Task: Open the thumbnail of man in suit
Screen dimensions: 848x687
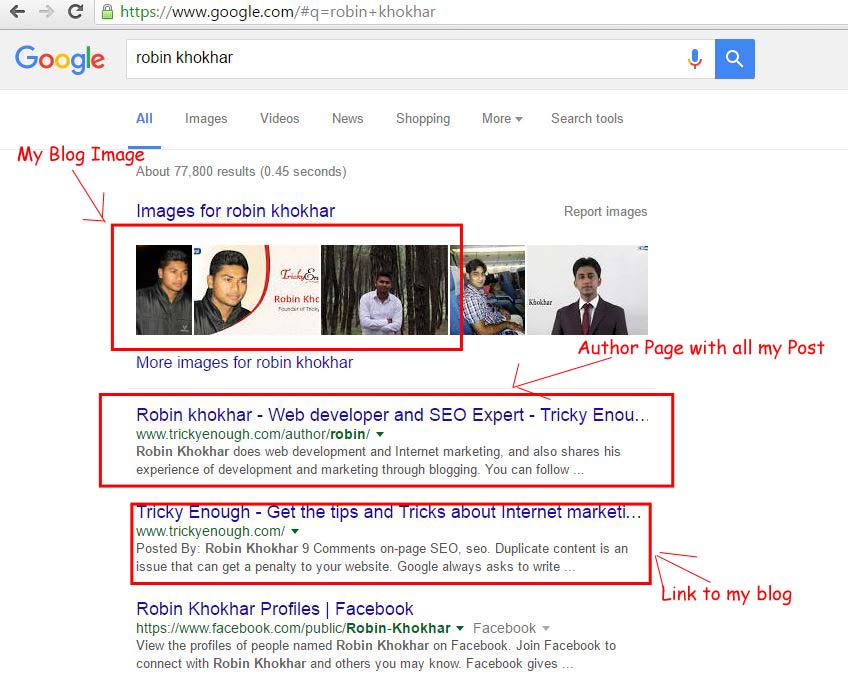Action: pos(587,290)
